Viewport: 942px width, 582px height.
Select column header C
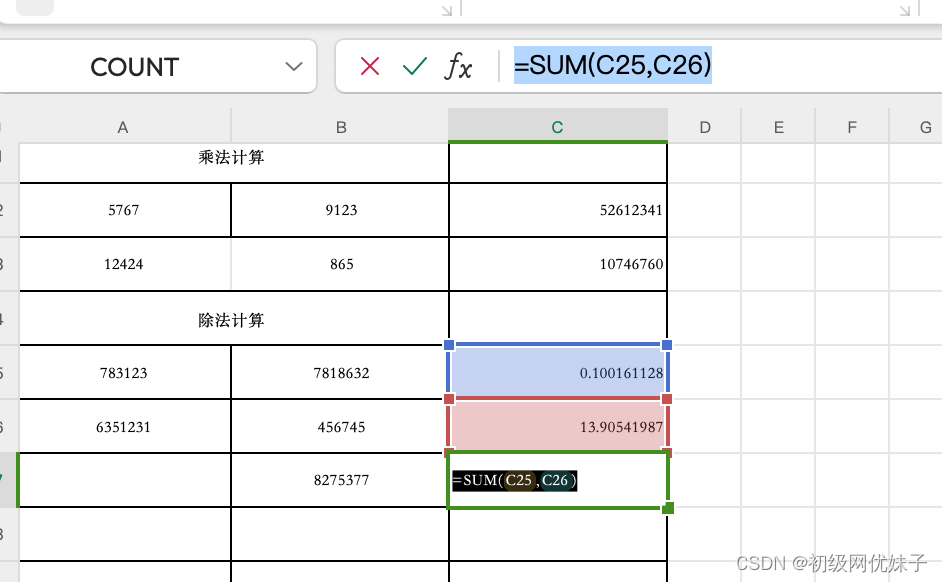[558, 127]
